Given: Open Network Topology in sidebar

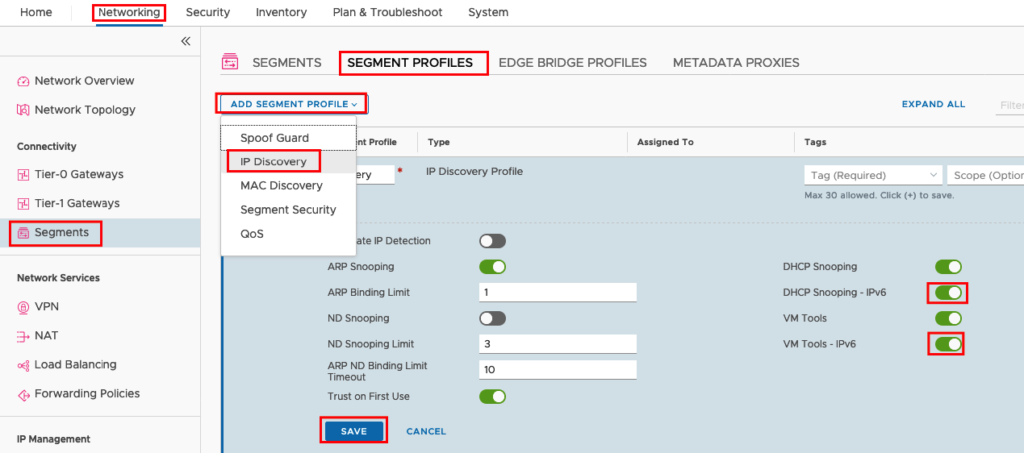Looking at the screenshot, I should click(x=85, y=110).
